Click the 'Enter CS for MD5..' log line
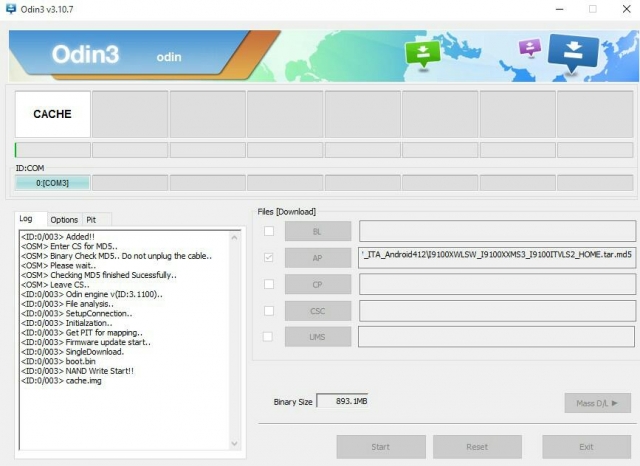This screenshot has height=466, width=640. click(x=69, y=246)
